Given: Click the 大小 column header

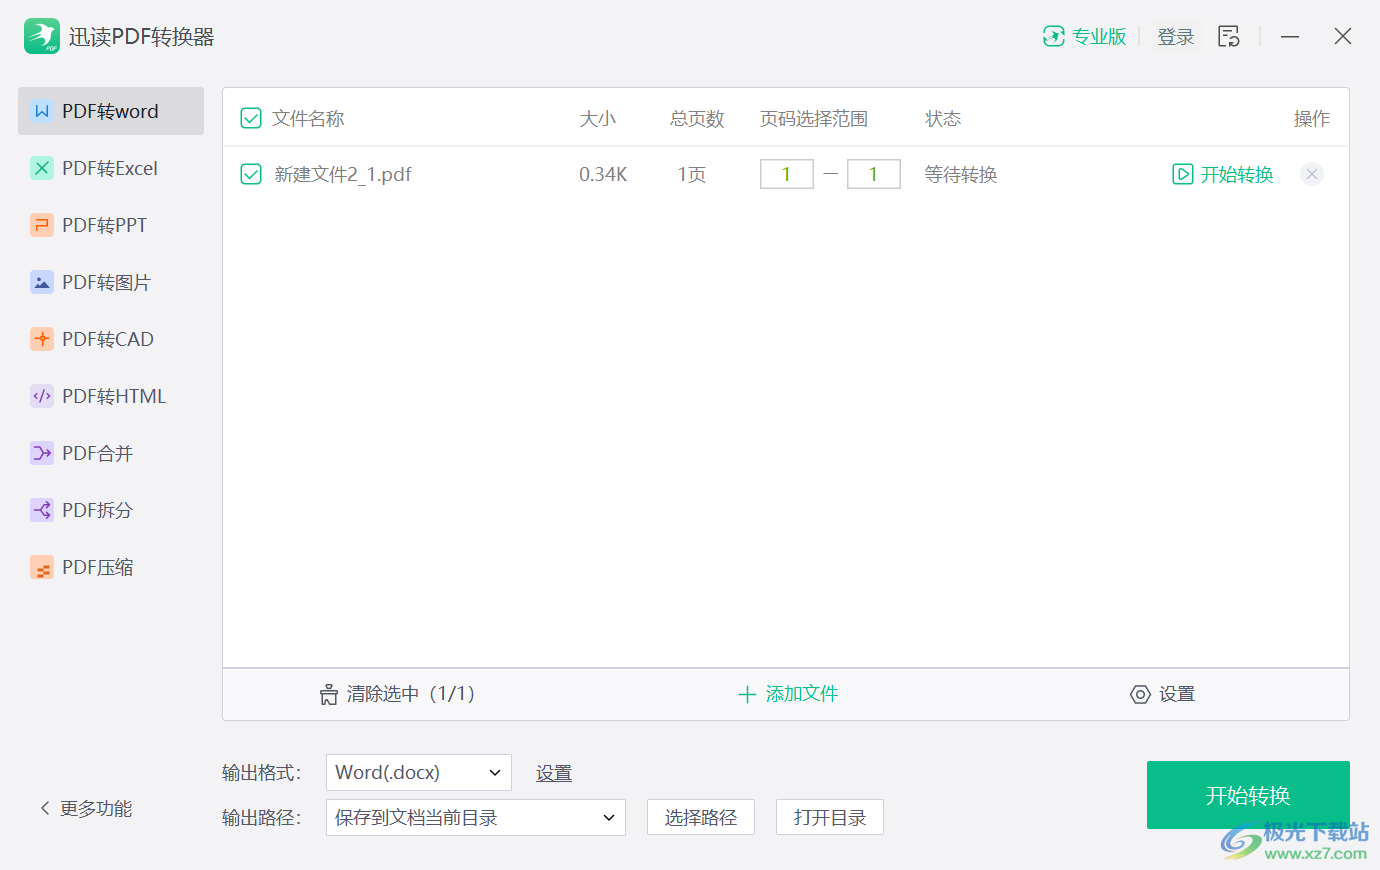Looking at the screenshot, I should [598, 119].
